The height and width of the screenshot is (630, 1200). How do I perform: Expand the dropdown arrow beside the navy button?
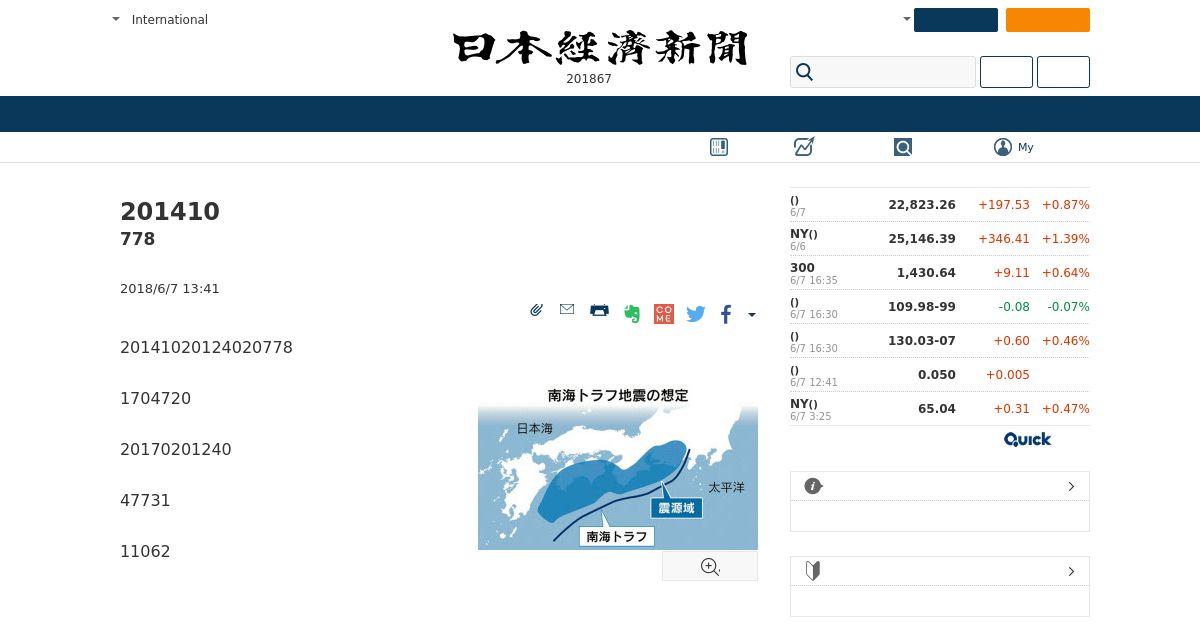coord(907,19)
